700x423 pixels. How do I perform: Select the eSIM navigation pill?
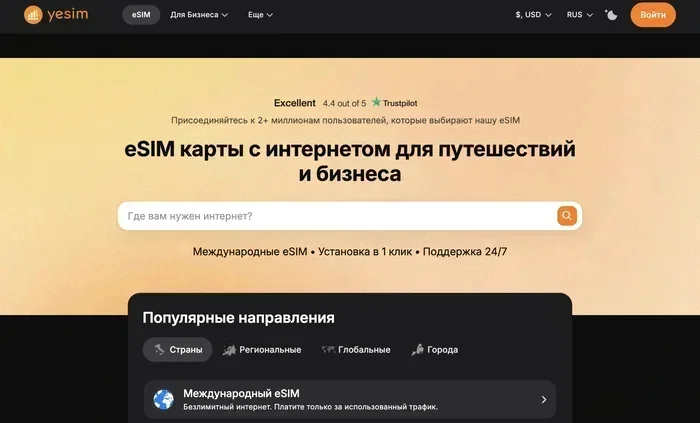click(141, 15)
